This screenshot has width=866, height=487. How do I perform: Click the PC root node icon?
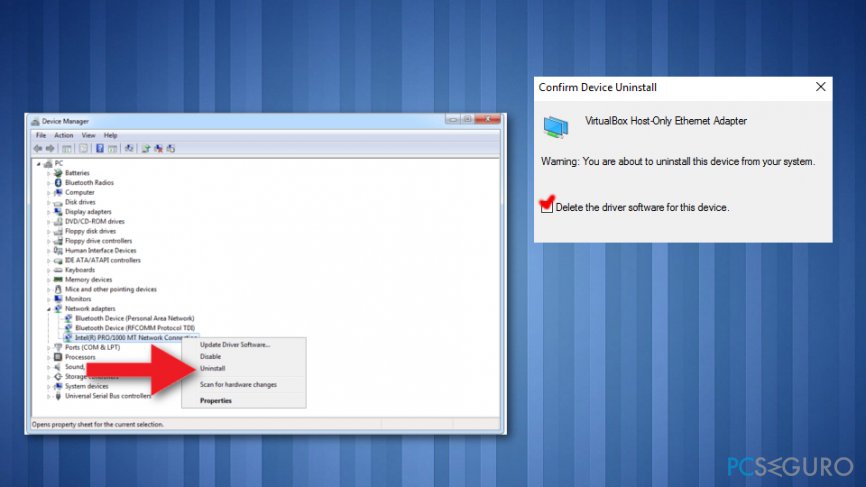click(48, 163)
